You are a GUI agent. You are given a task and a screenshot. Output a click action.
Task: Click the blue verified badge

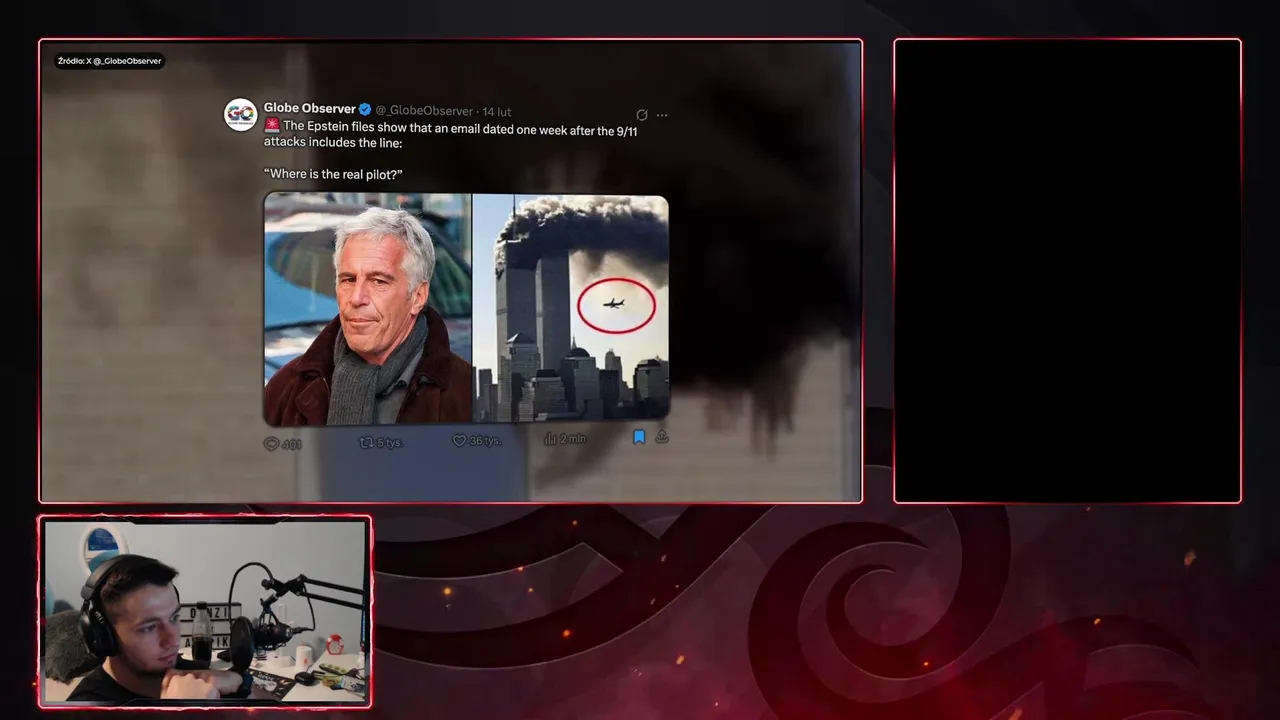pyautogui.click(x=365, y=110)
